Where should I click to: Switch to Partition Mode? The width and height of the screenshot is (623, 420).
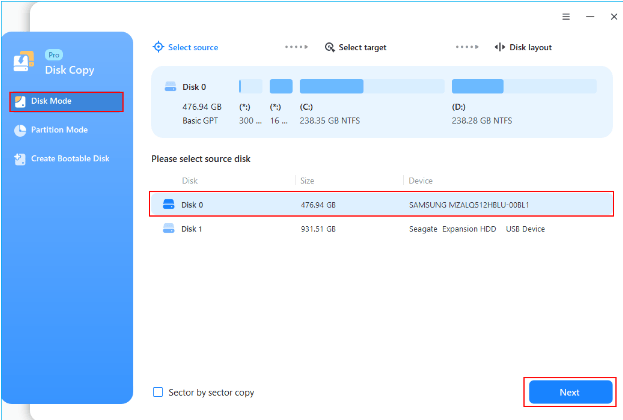pos(59,130)
